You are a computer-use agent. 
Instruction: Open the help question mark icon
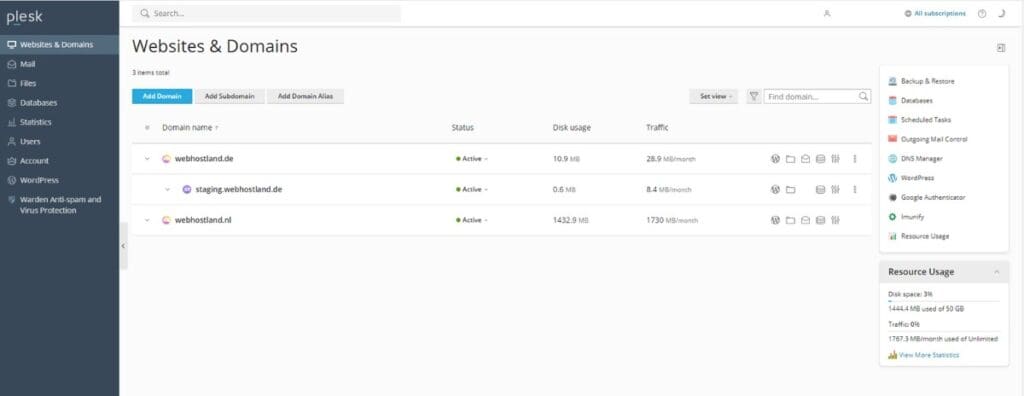[982, 13]
